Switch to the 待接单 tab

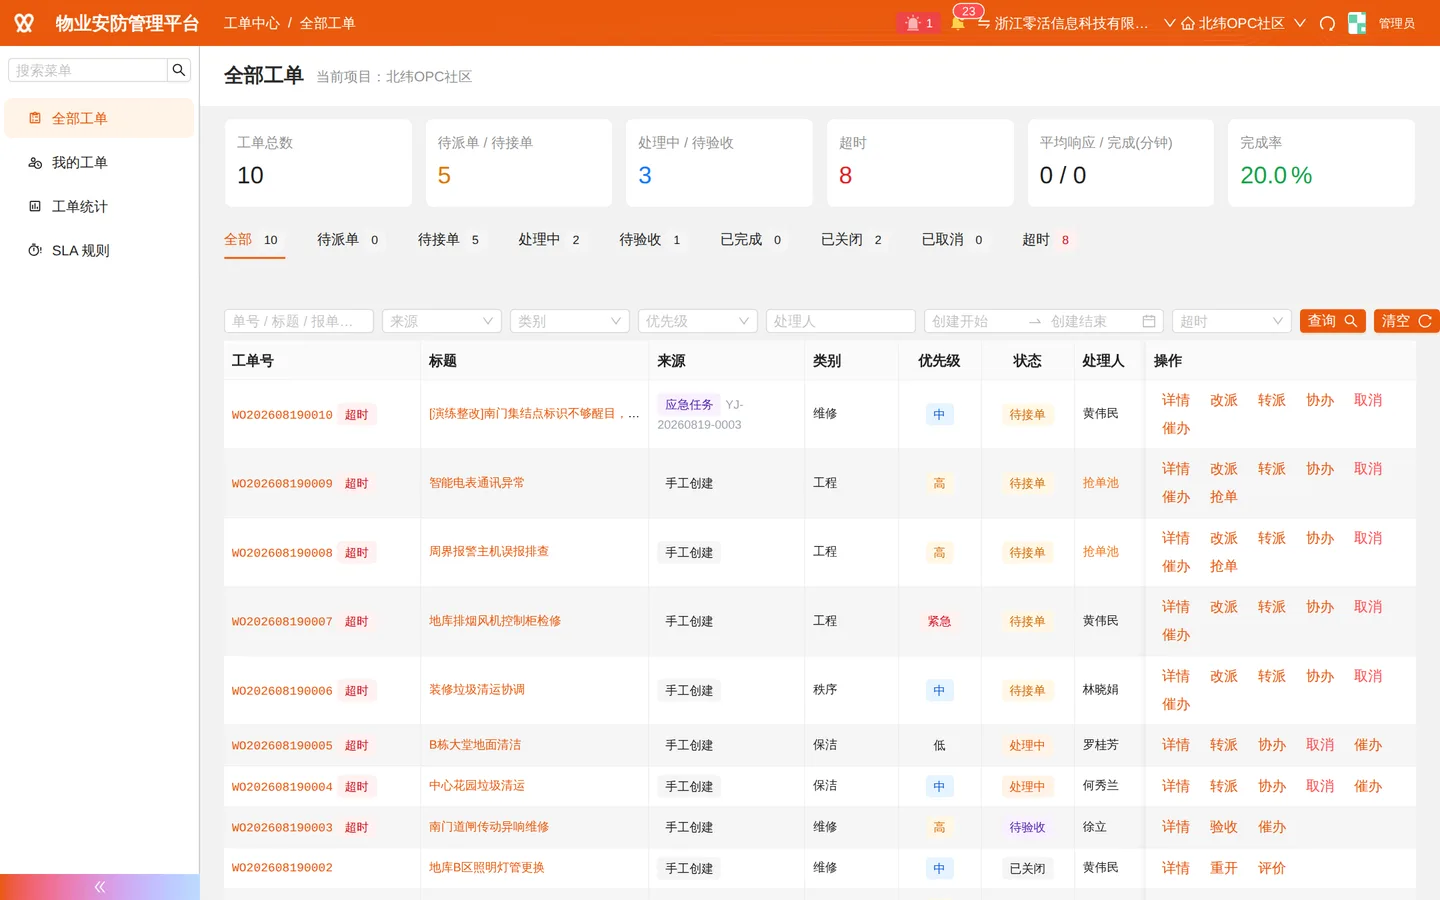point(448,240)
